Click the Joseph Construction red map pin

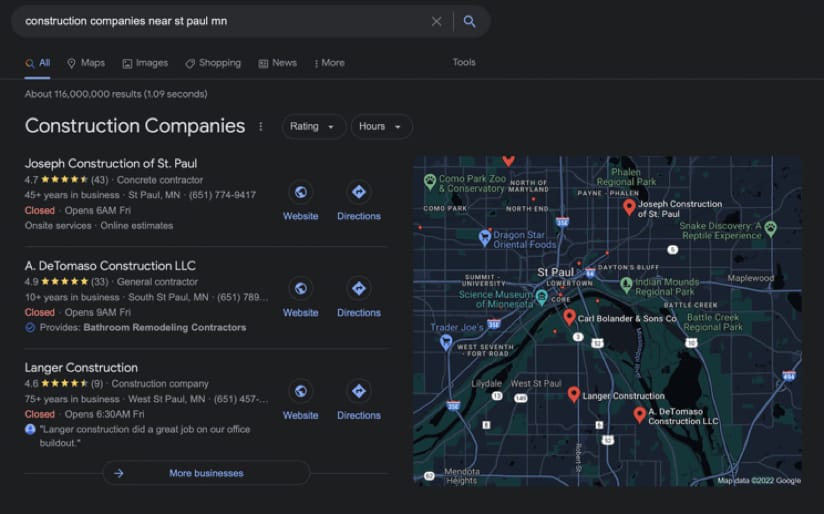click(629, 207)
